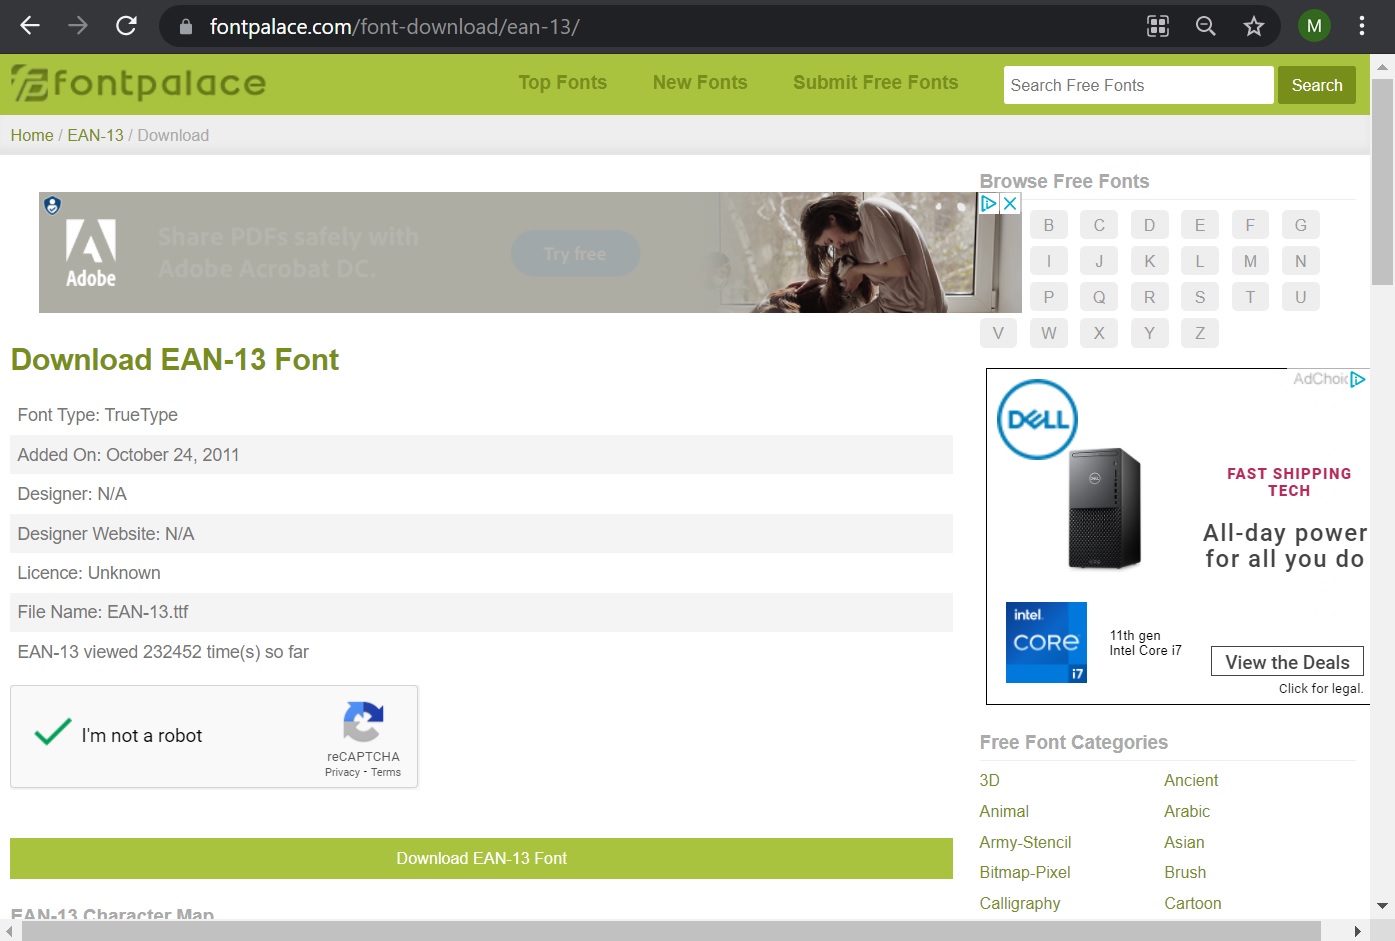Click the Download EAN-13 Font button

(x=481, y=858)
